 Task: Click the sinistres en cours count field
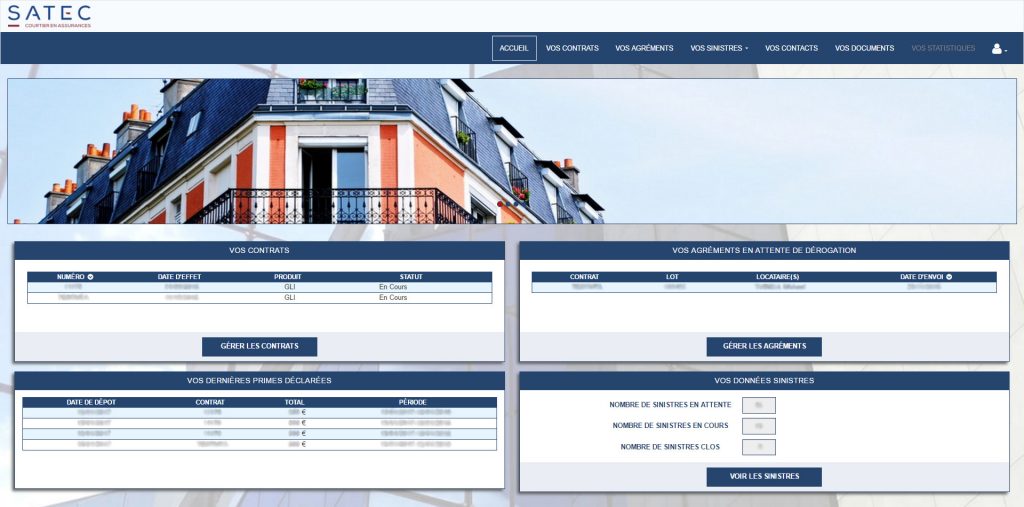759,426
